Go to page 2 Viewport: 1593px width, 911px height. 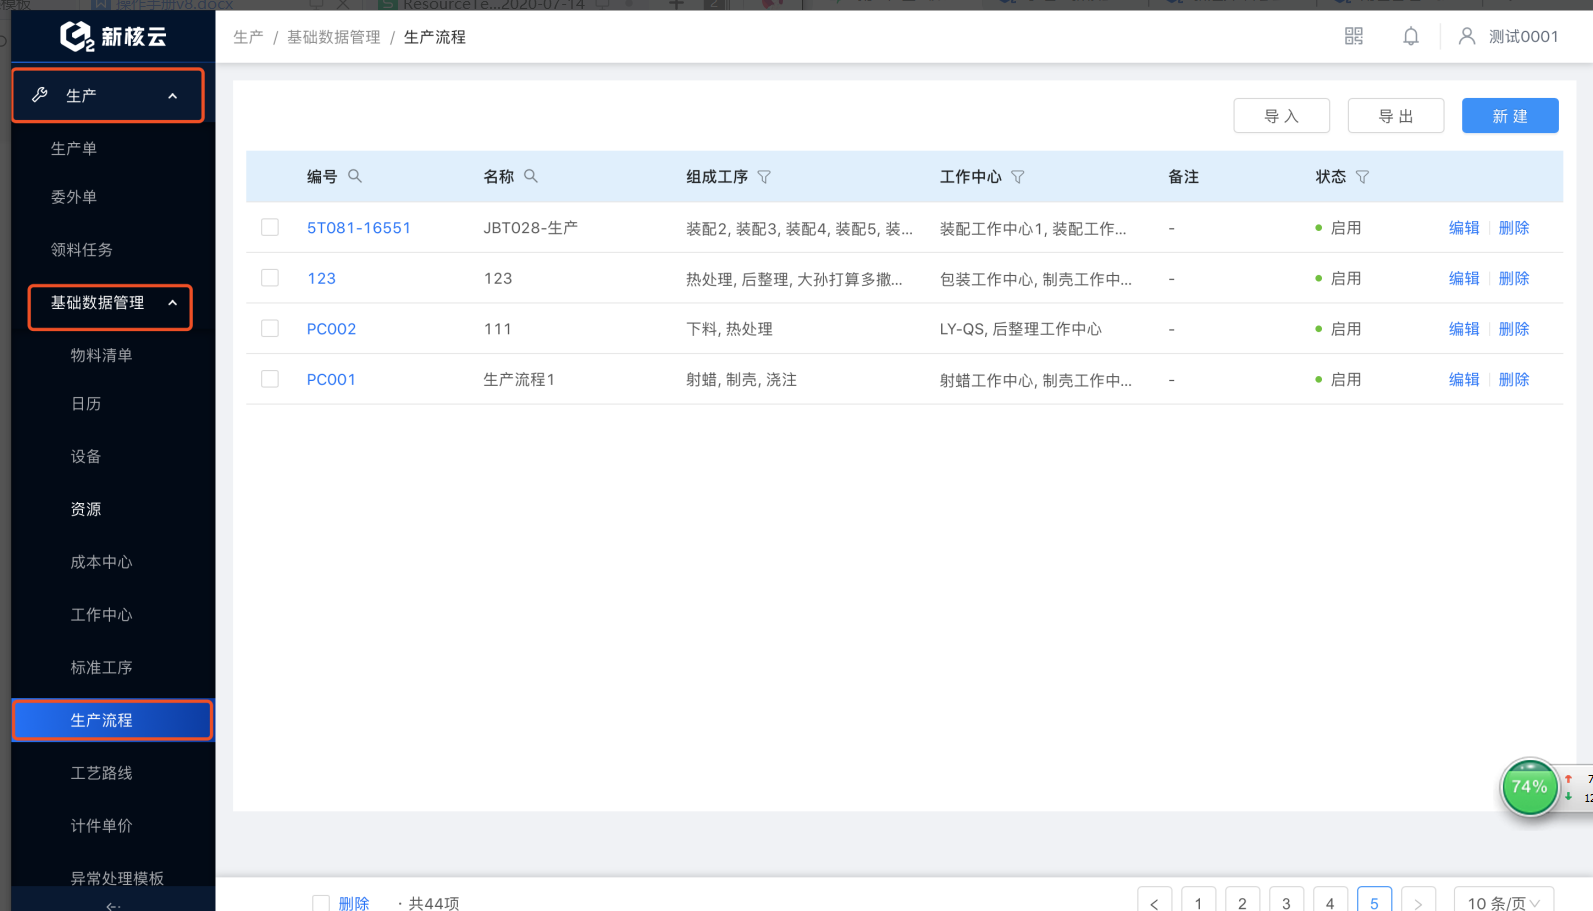click(x=1242, y=901)
